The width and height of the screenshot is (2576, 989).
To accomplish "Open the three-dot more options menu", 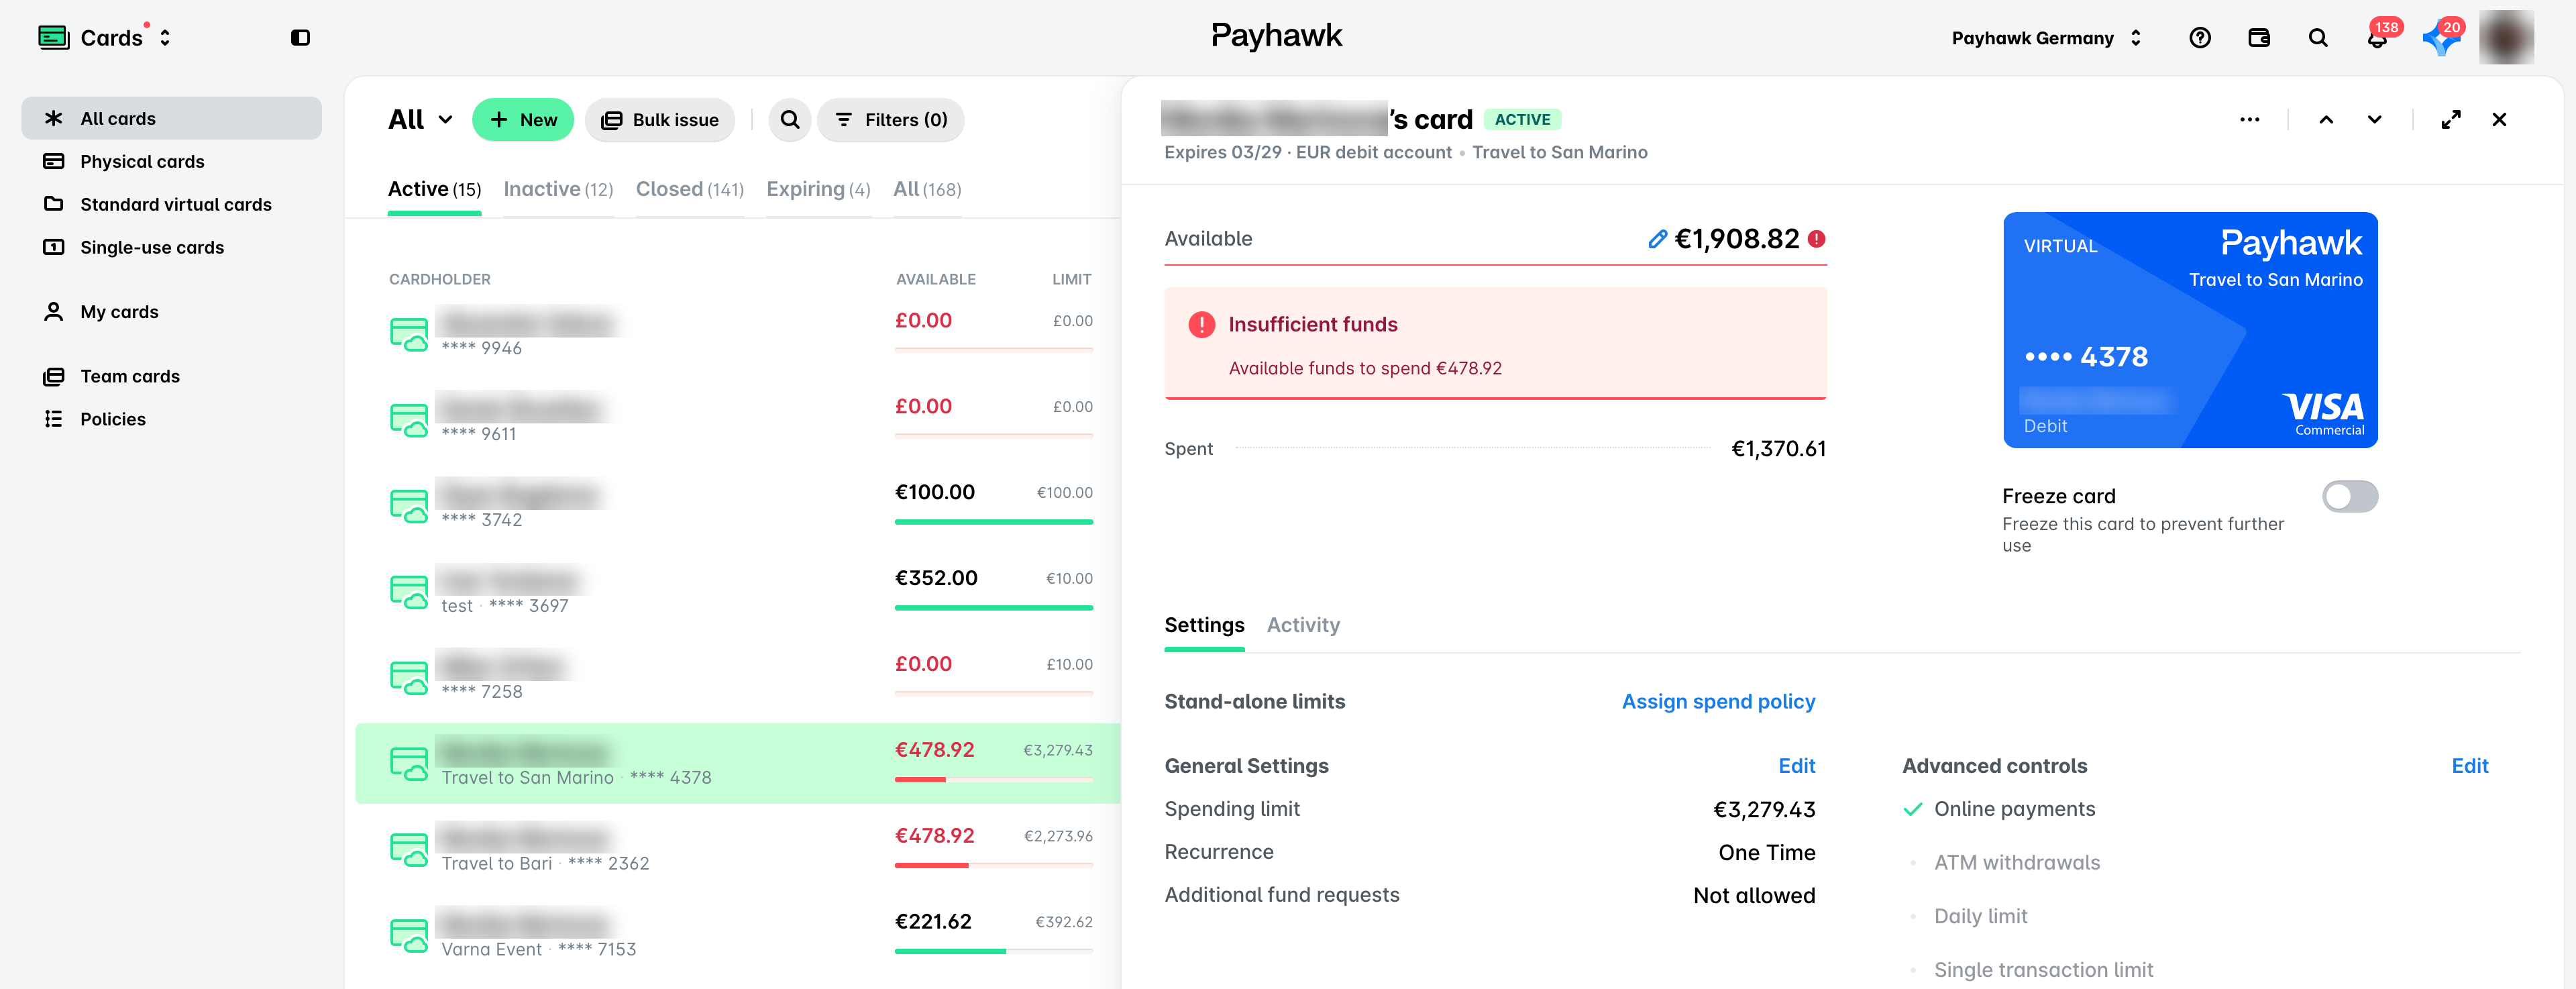I will [2249, 120].
